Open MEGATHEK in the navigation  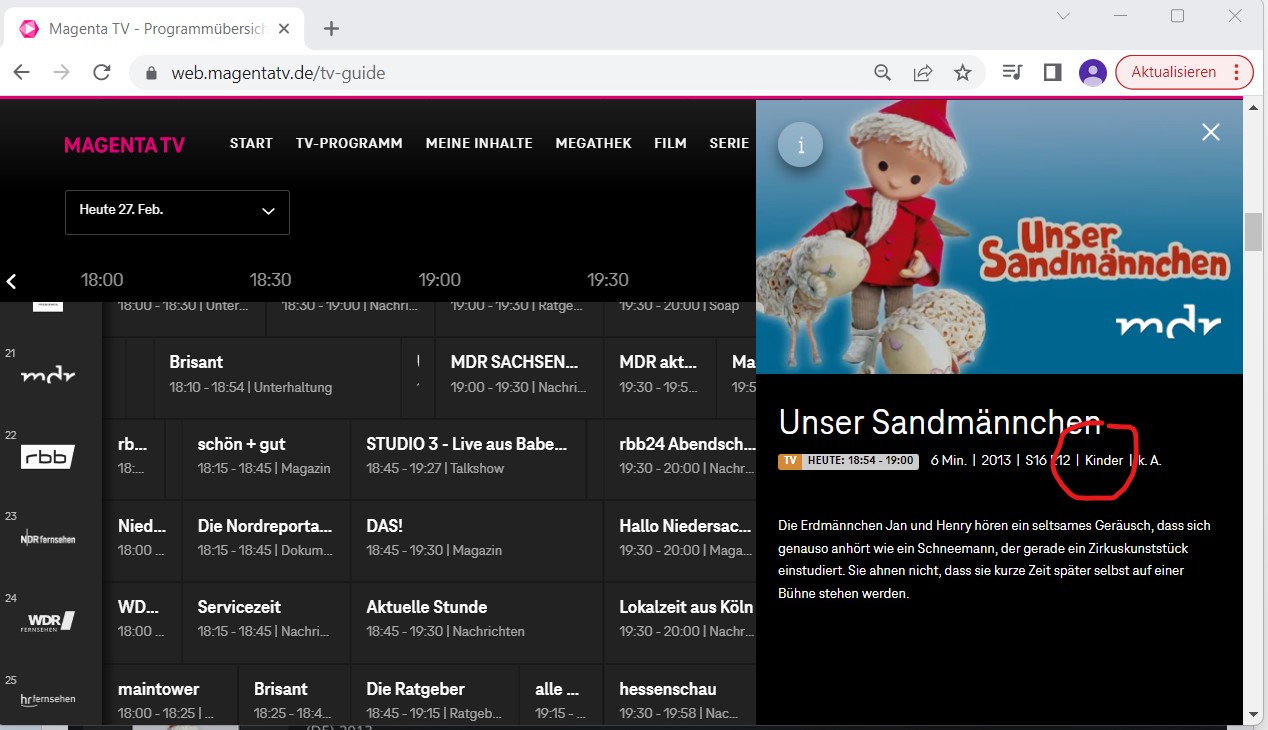594,143
